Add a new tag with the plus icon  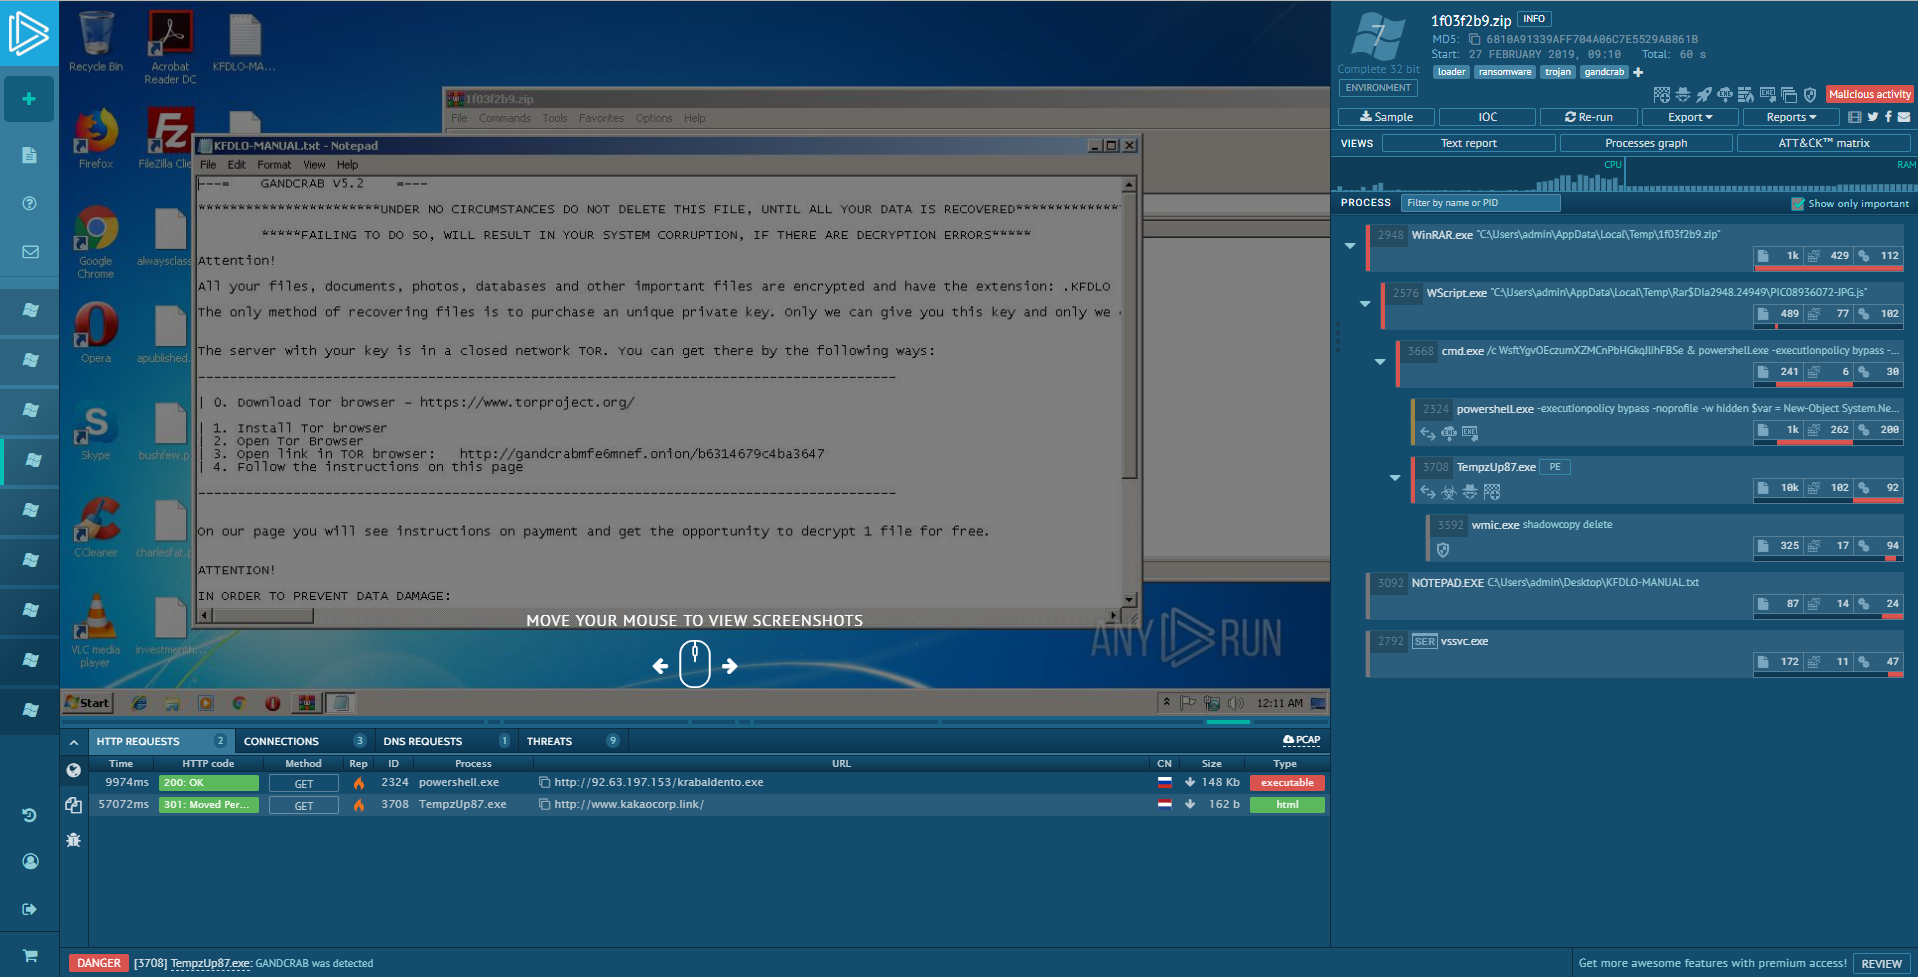1638,72
